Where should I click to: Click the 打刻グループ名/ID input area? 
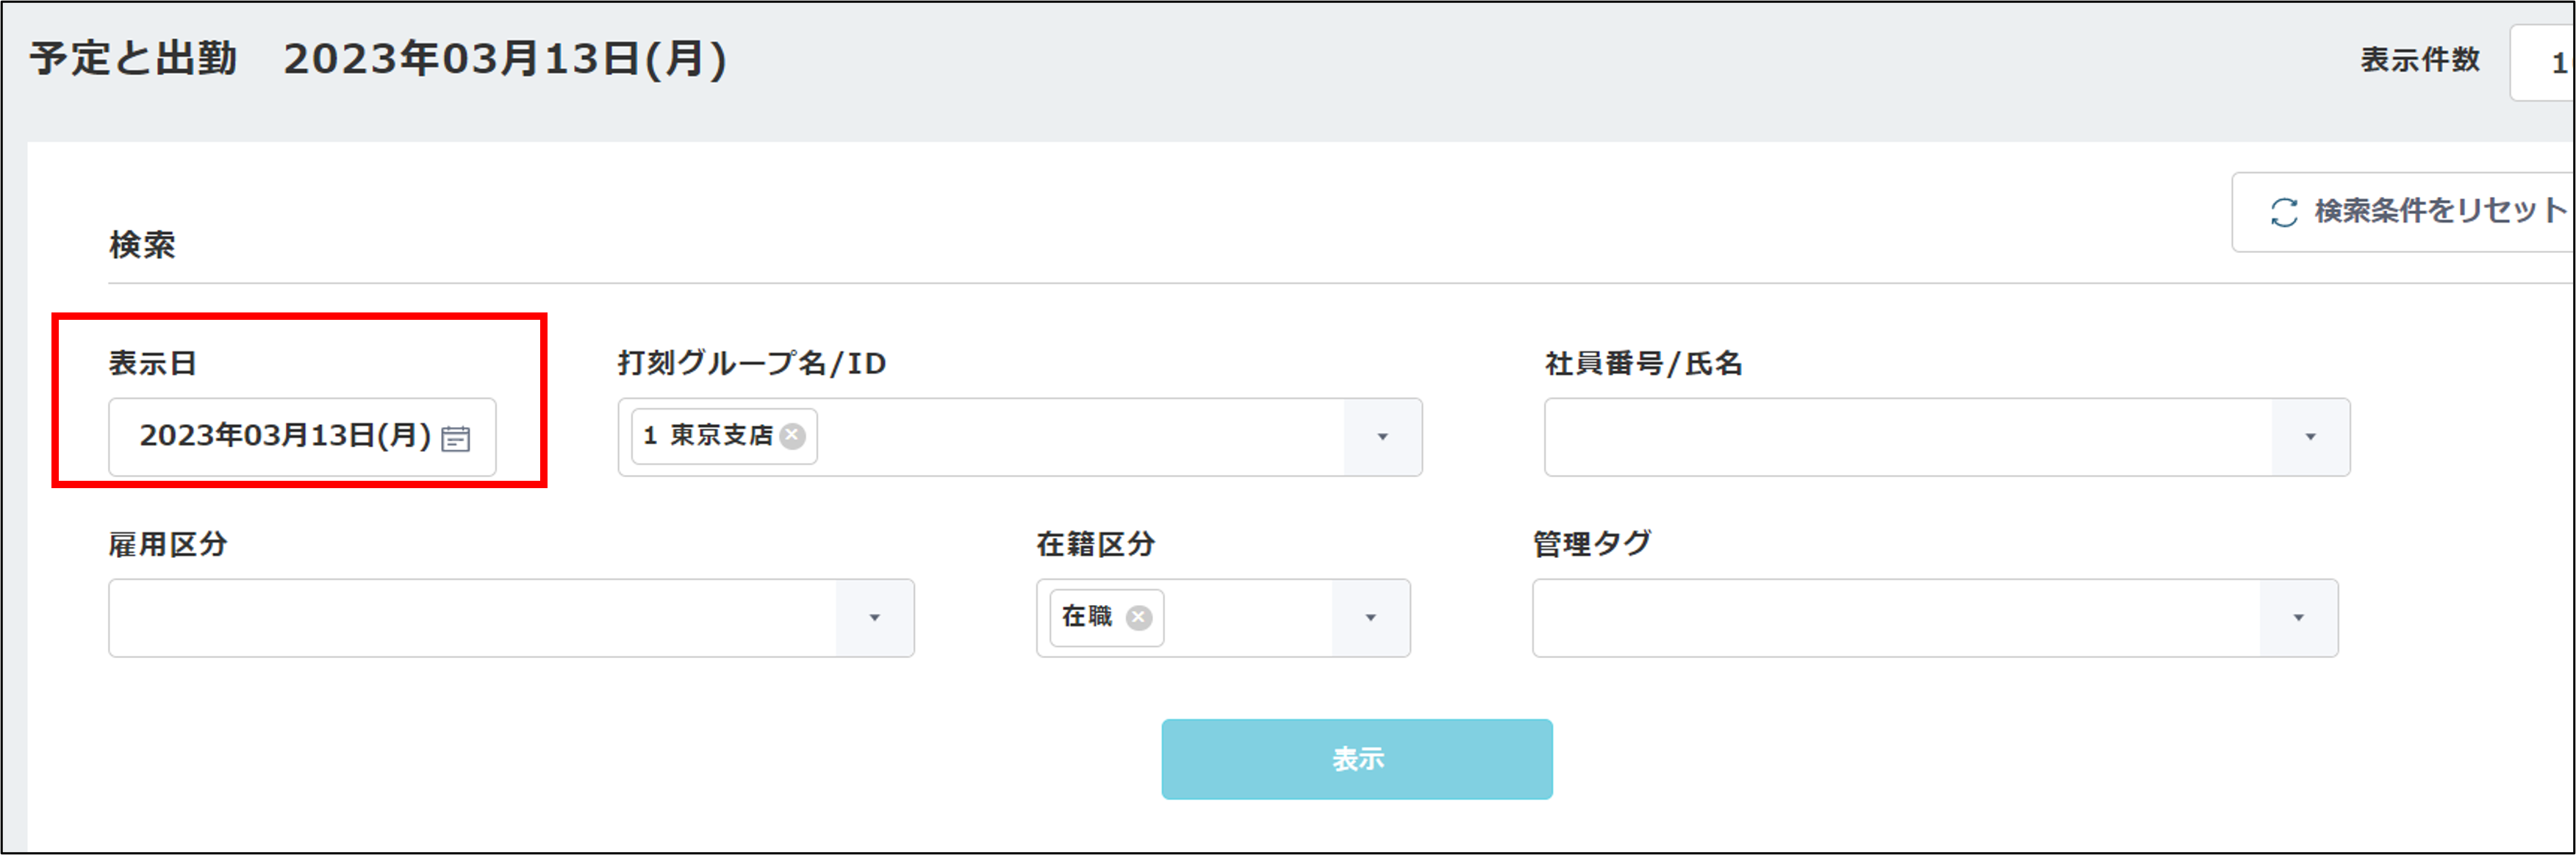pos(1080,437)
